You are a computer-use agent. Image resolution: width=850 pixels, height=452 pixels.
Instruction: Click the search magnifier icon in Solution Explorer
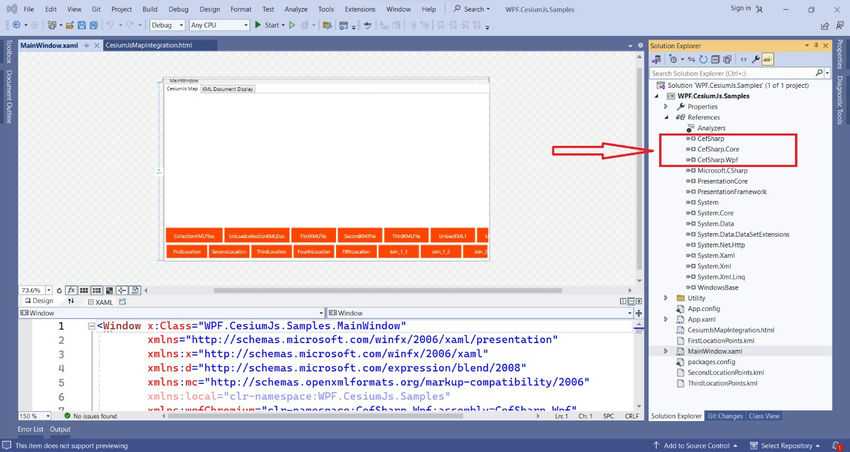[819, 73]
